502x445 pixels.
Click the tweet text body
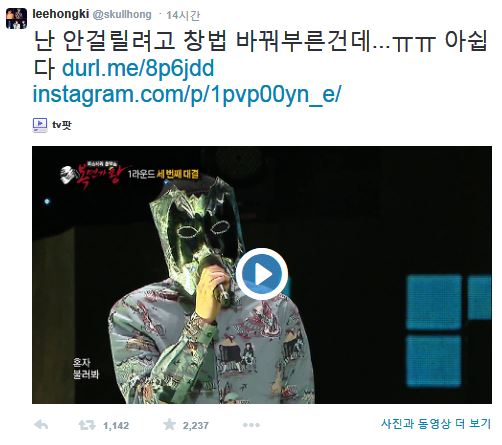click(x=261, y=55)
